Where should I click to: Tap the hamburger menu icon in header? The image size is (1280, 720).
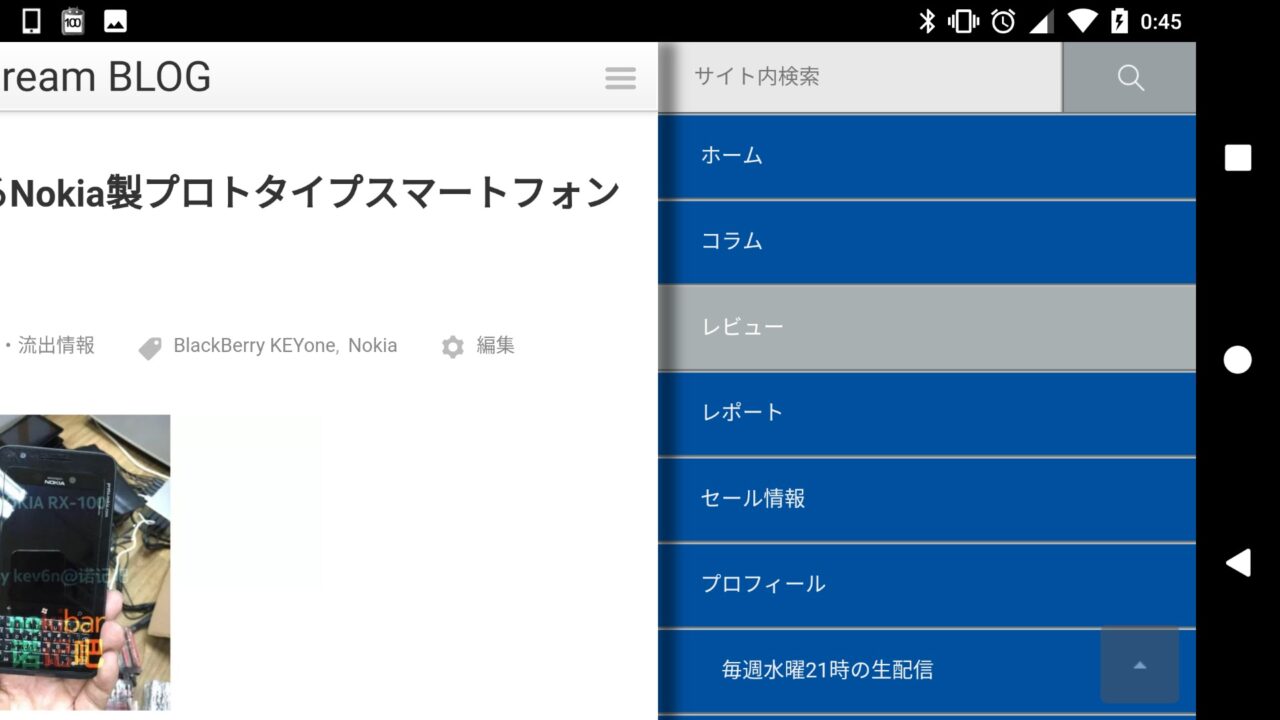click(x=620, y=78)
